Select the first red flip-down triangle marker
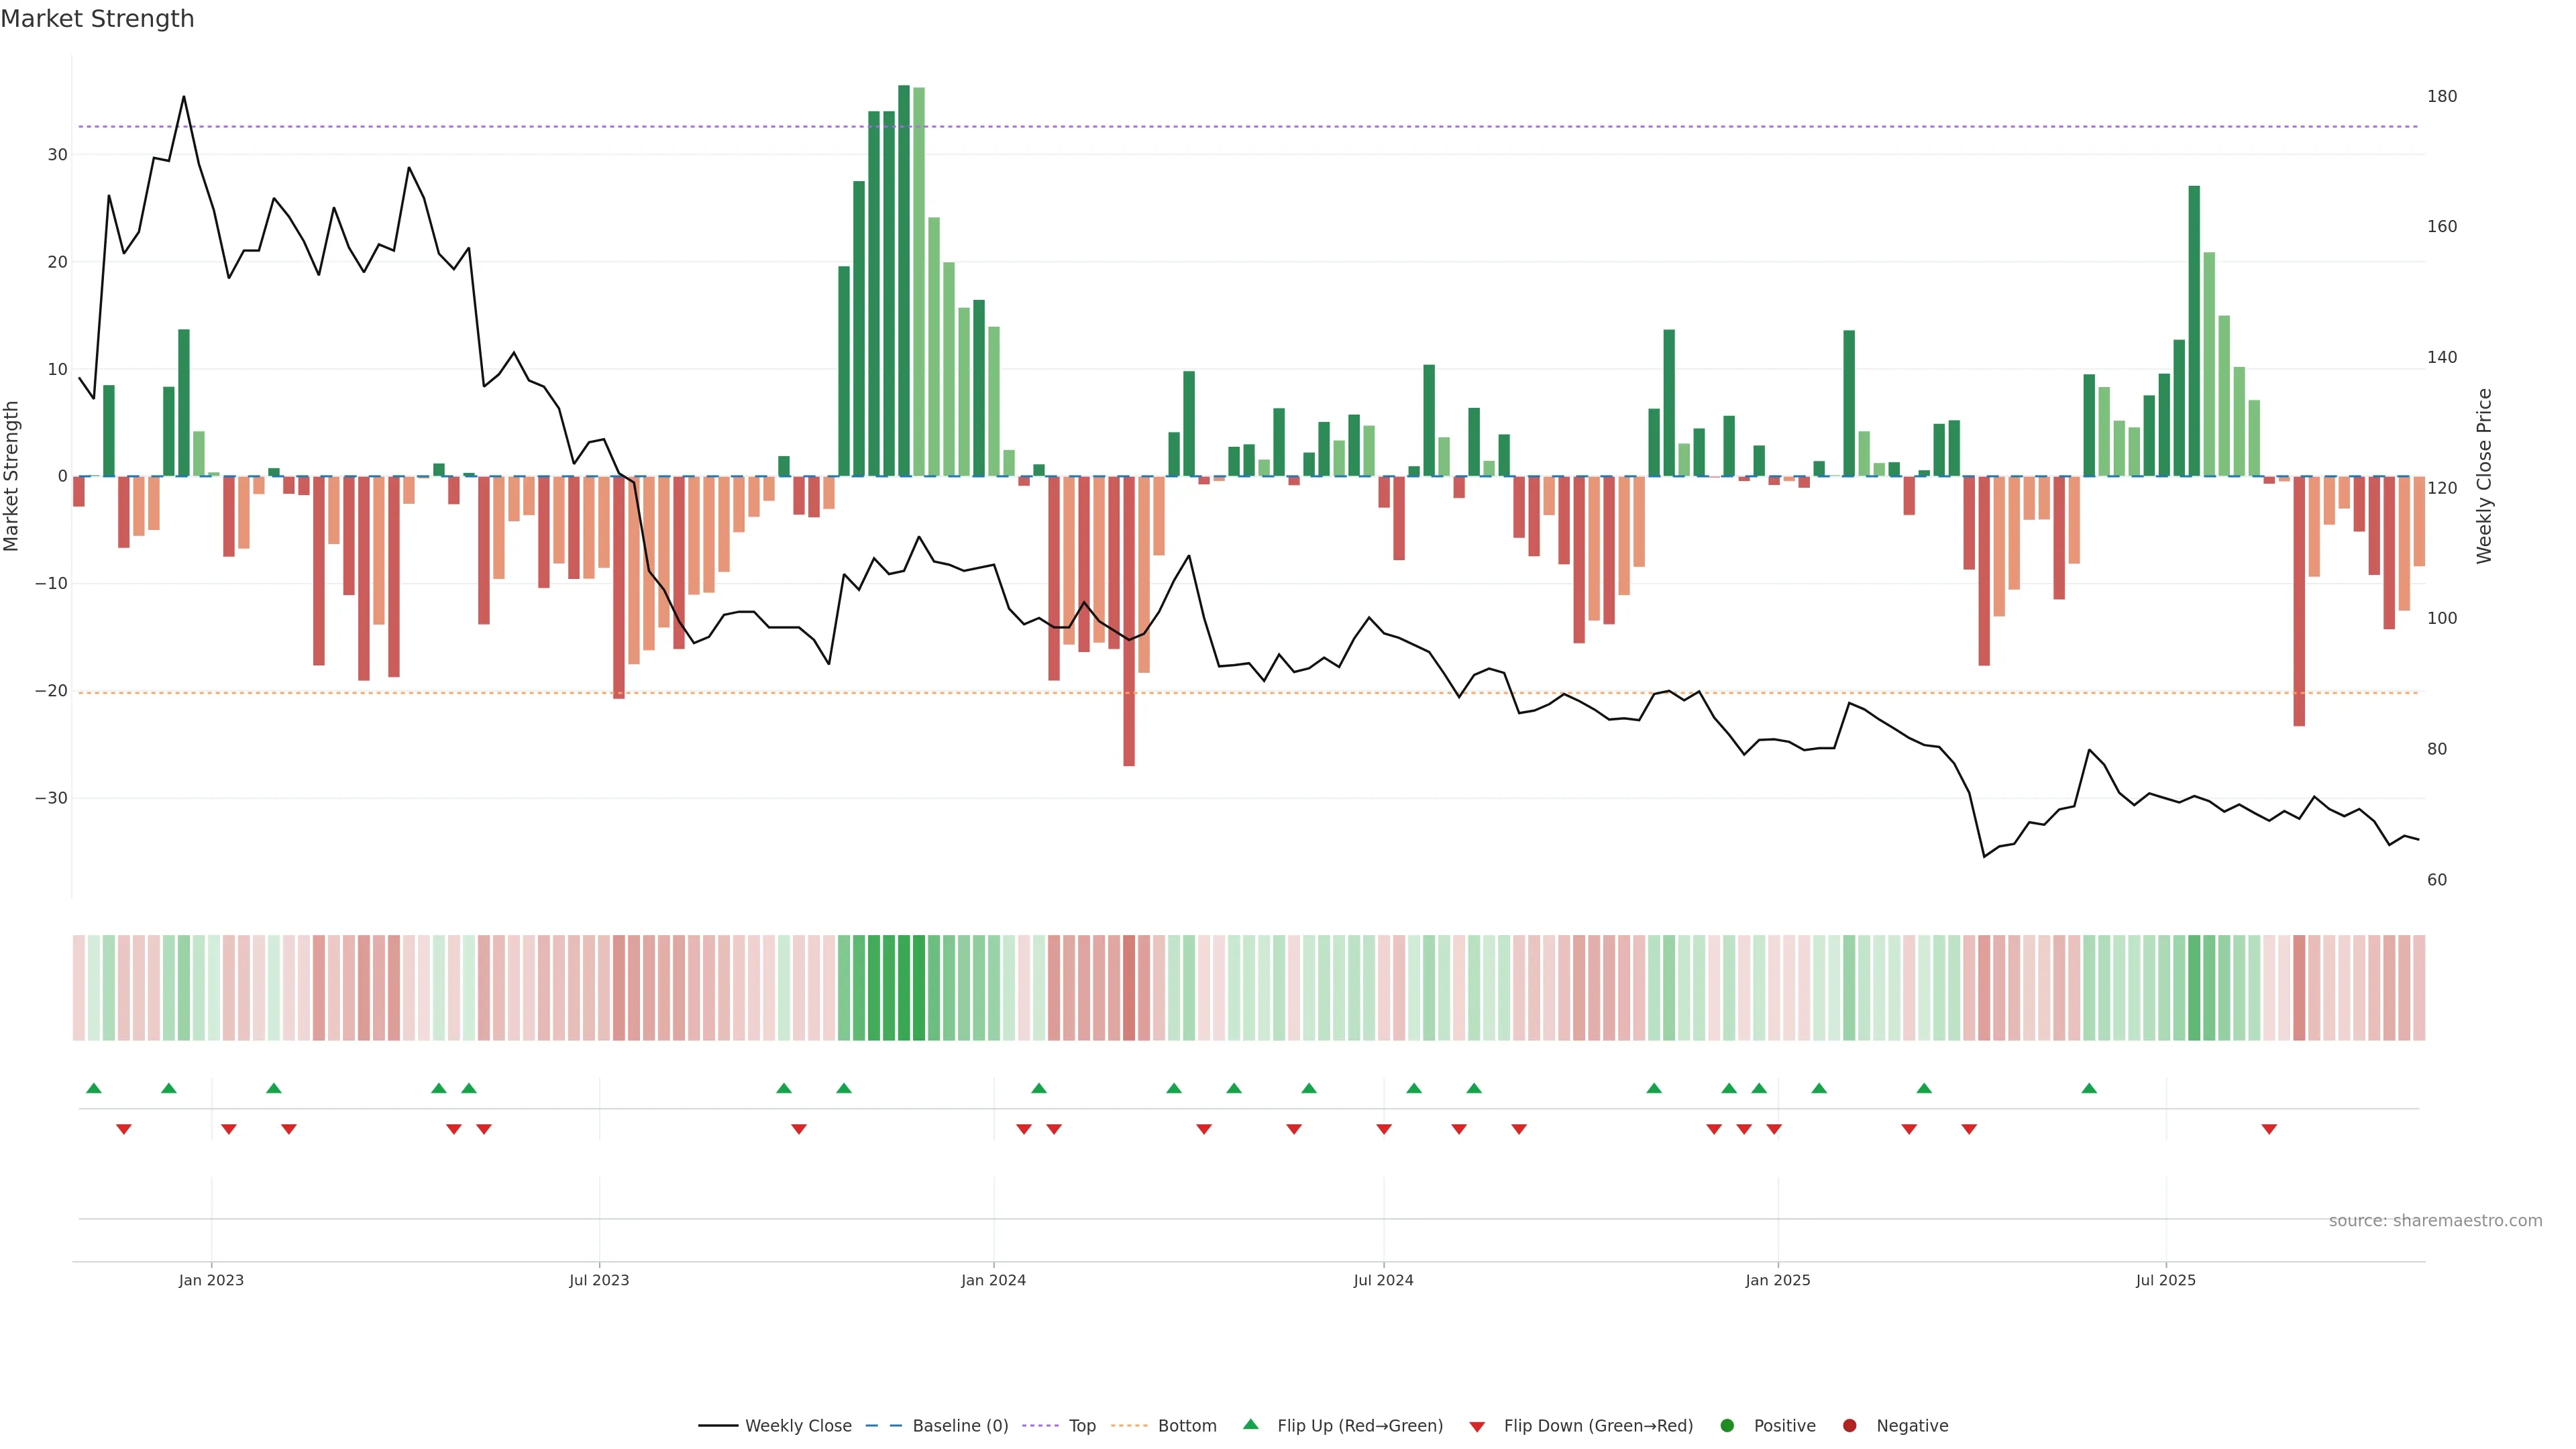 coord(124,1129)
